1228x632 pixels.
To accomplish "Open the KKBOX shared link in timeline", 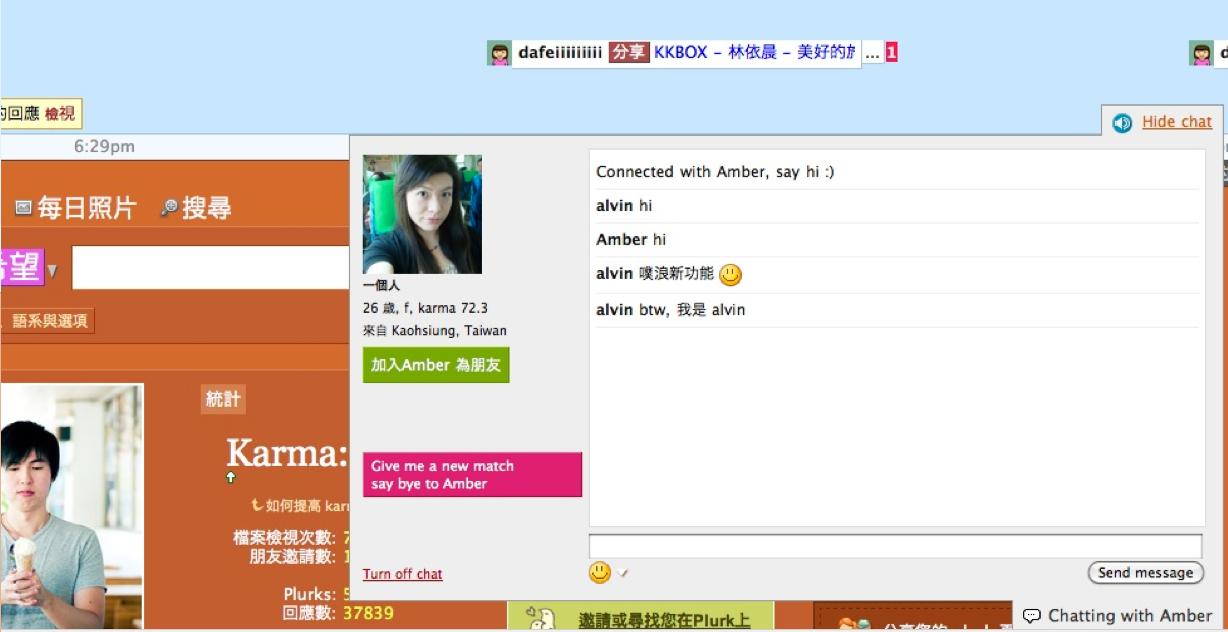I will click(x=755, y=52).
